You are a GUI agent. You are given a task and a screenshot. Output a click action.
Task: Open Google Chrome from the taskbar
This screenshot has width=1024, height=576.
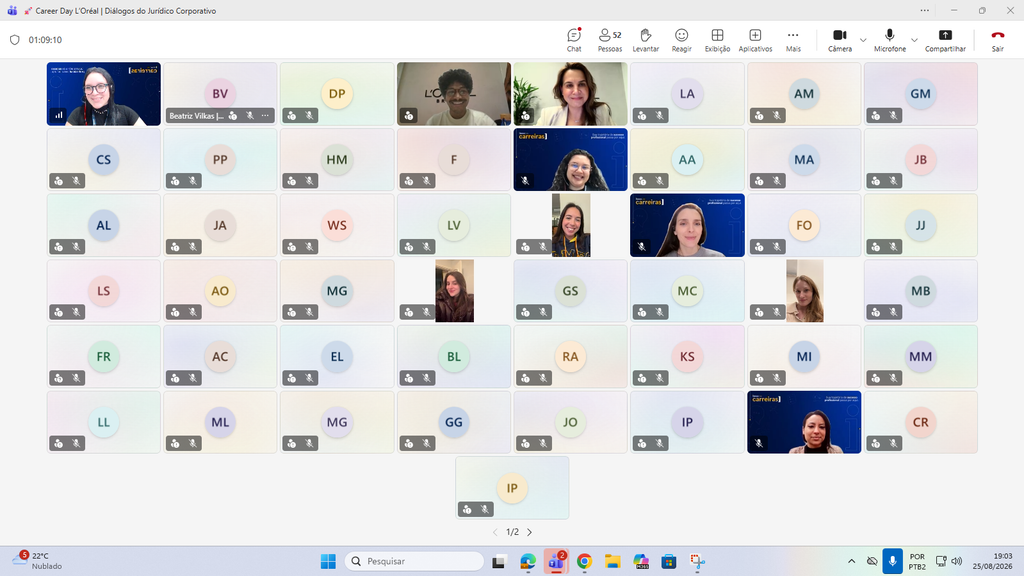(584, 561)
